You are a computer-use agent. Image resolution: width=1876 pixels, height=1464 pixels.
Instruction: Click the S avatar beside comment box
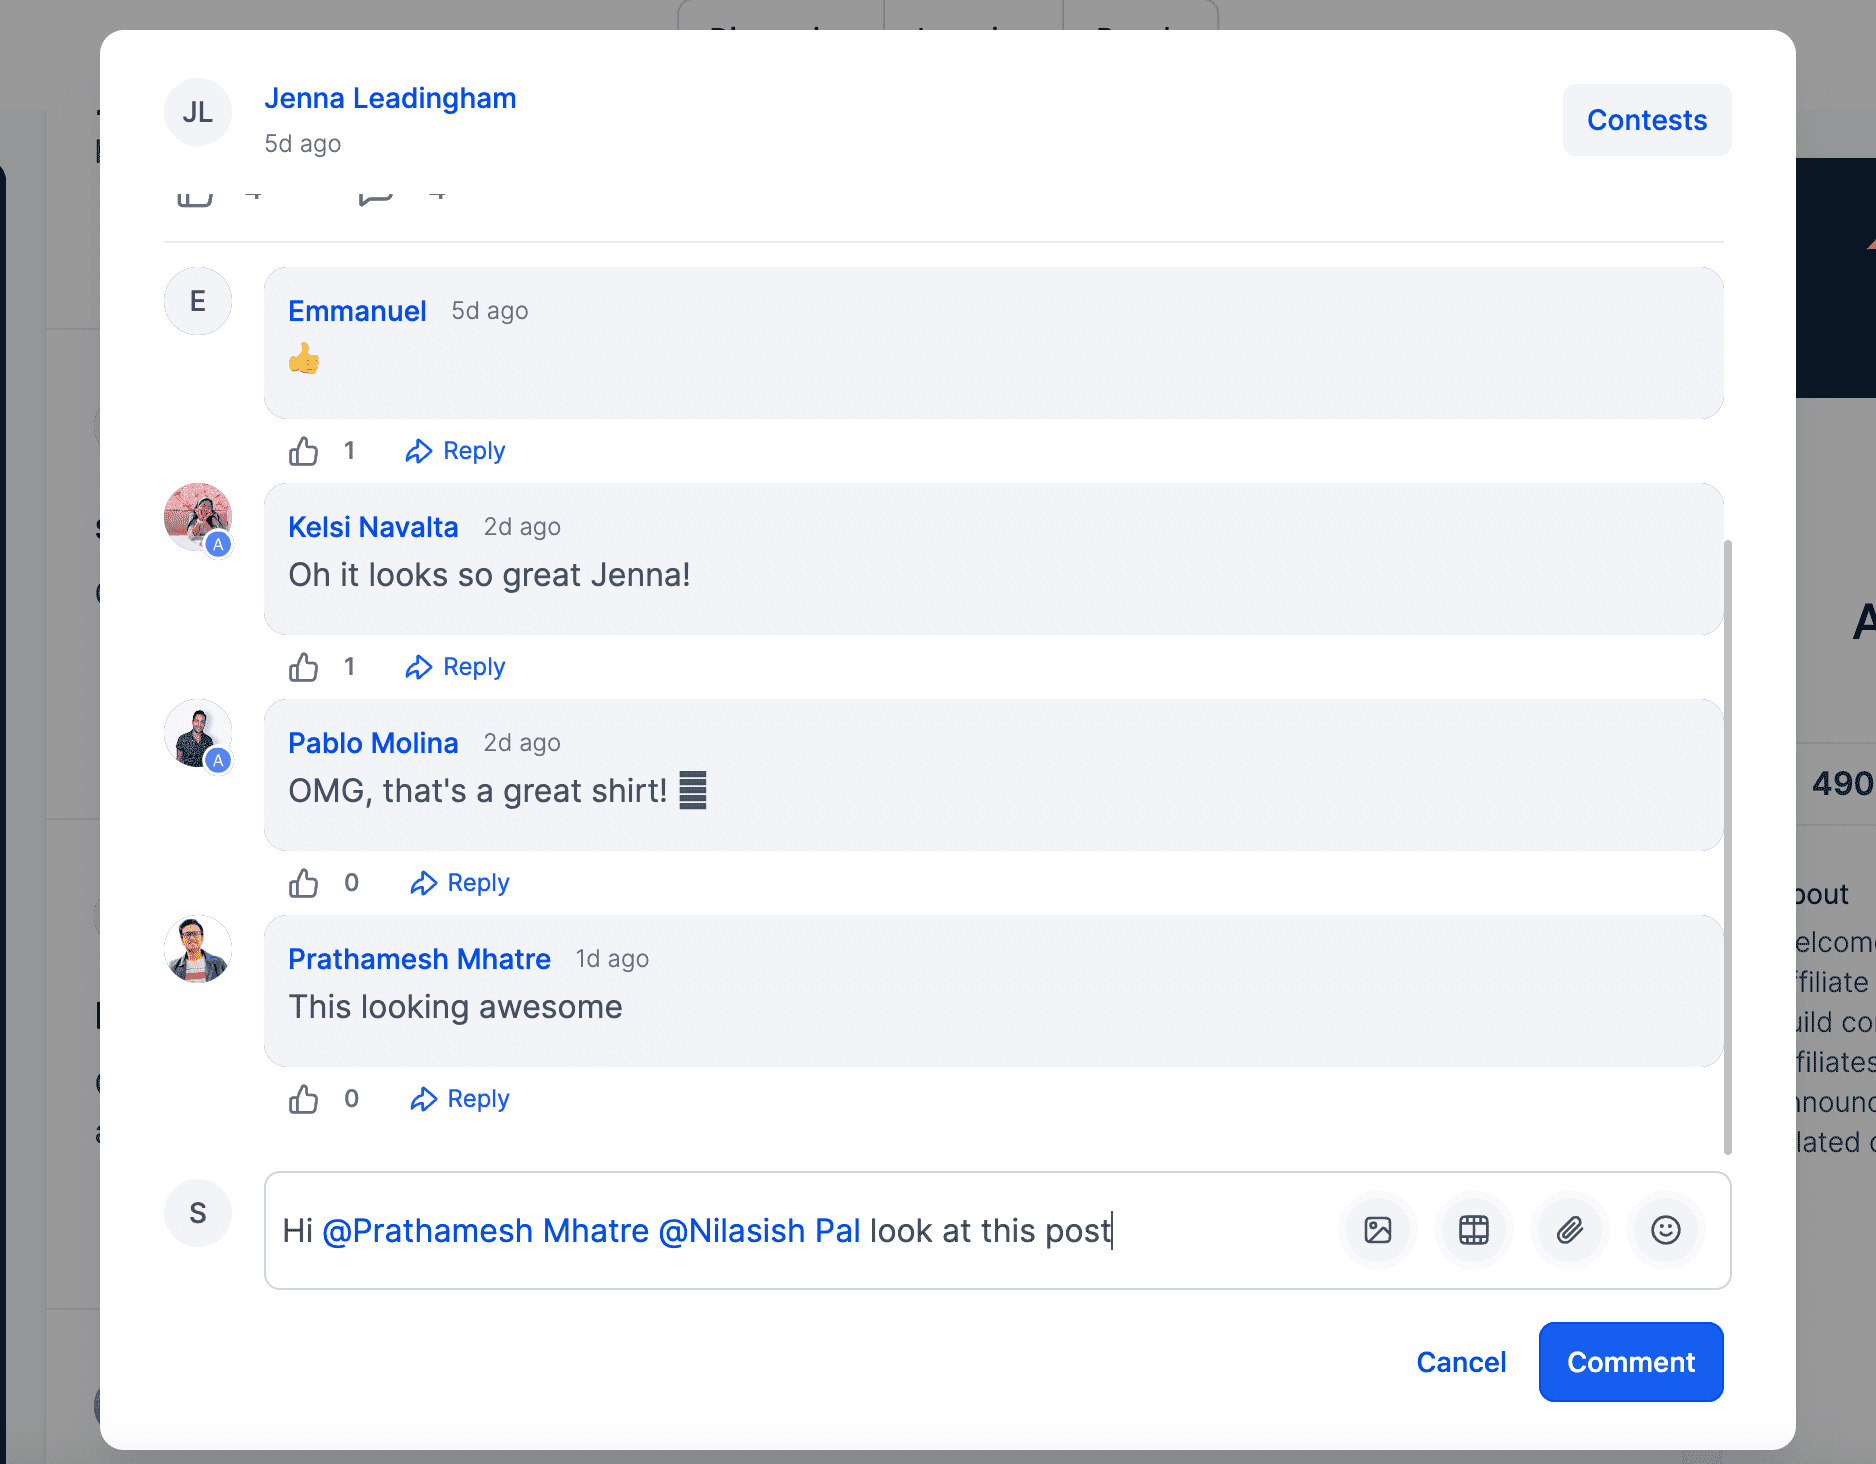(x=198, y=1213)
